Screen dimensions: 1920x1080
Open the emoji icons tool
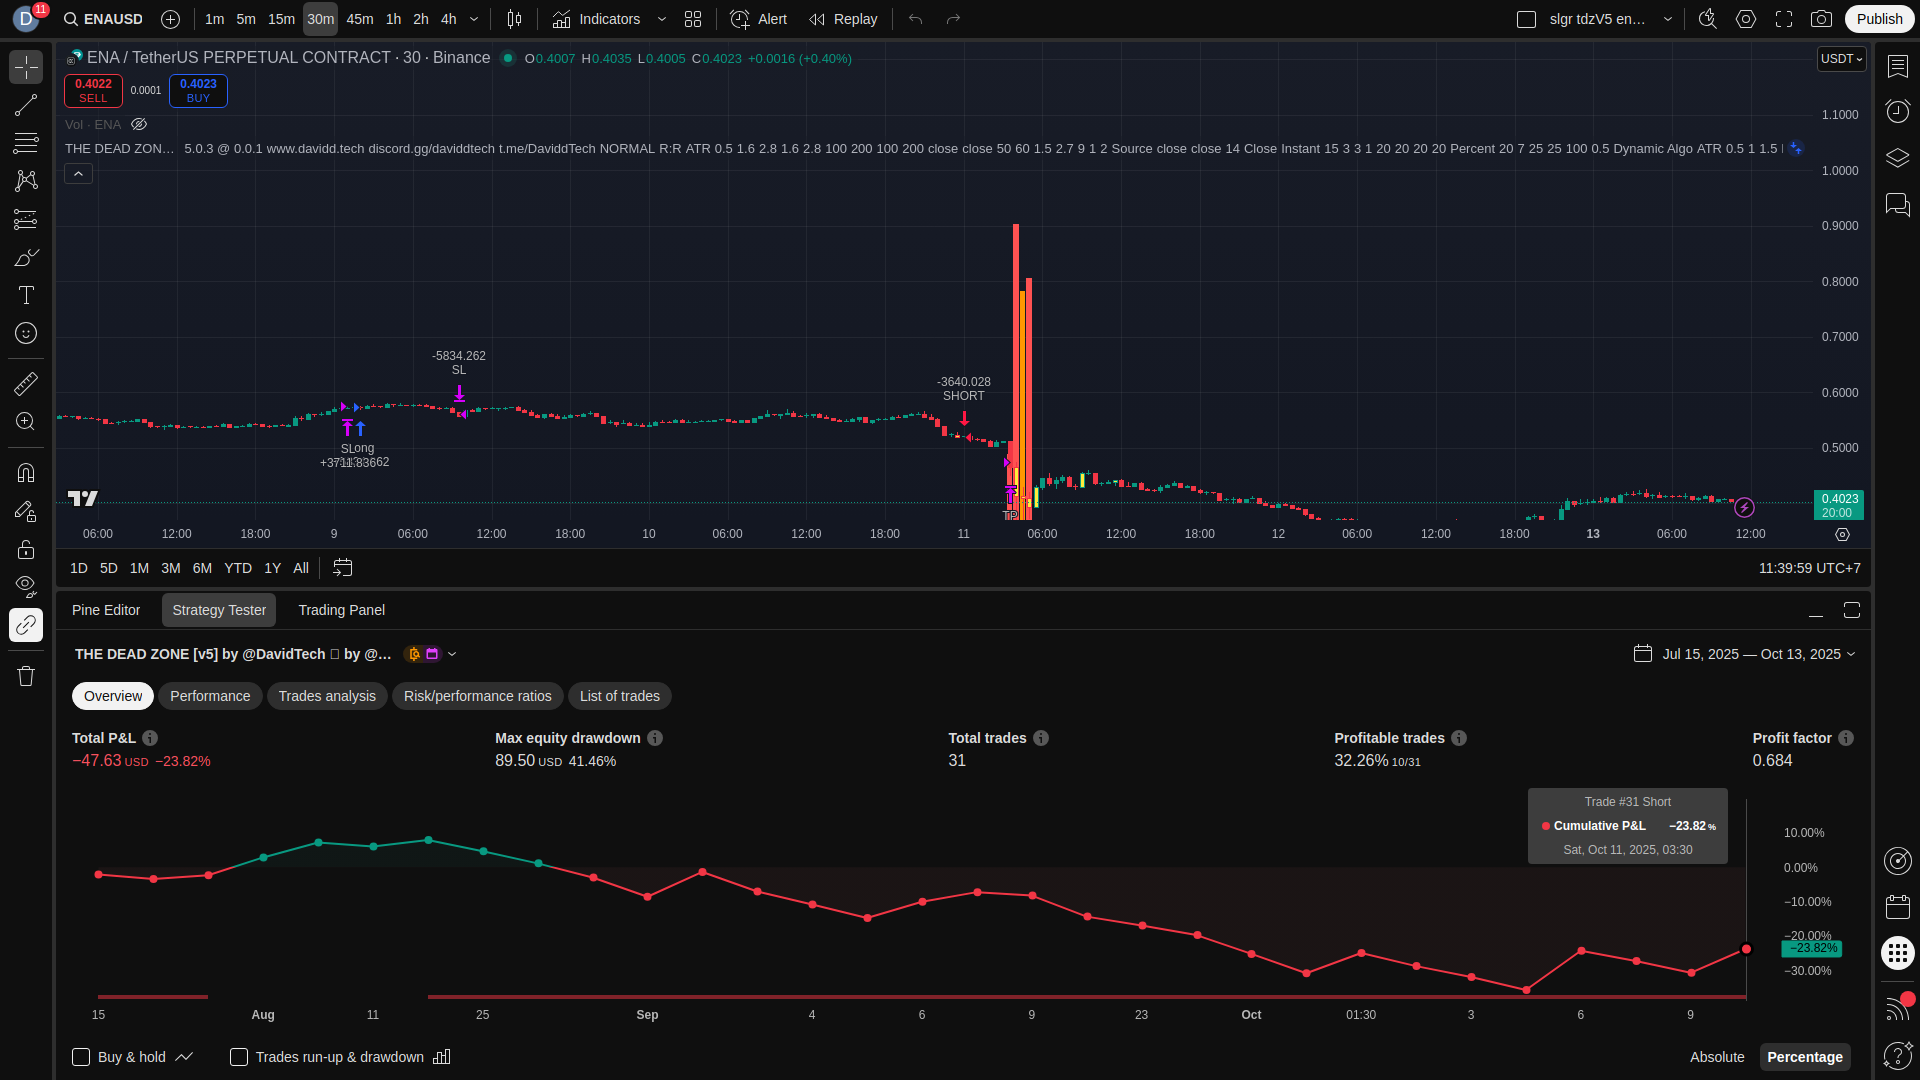[x=26, y=333]
